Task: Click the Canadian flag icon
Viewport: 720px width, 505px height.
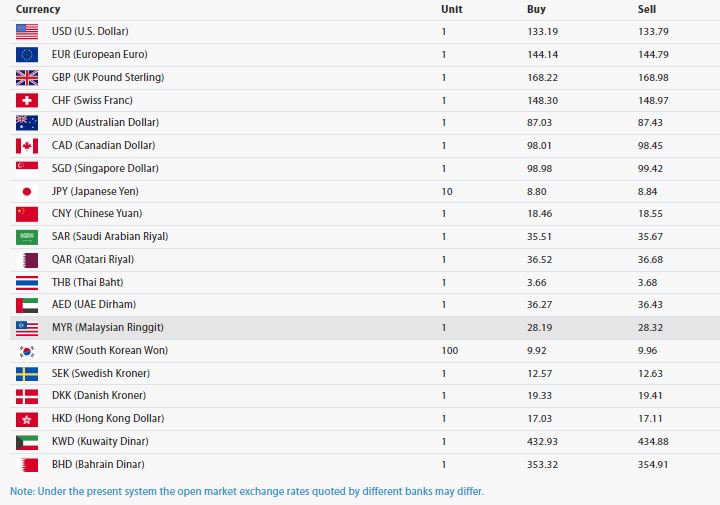Action: click(27, 146)
